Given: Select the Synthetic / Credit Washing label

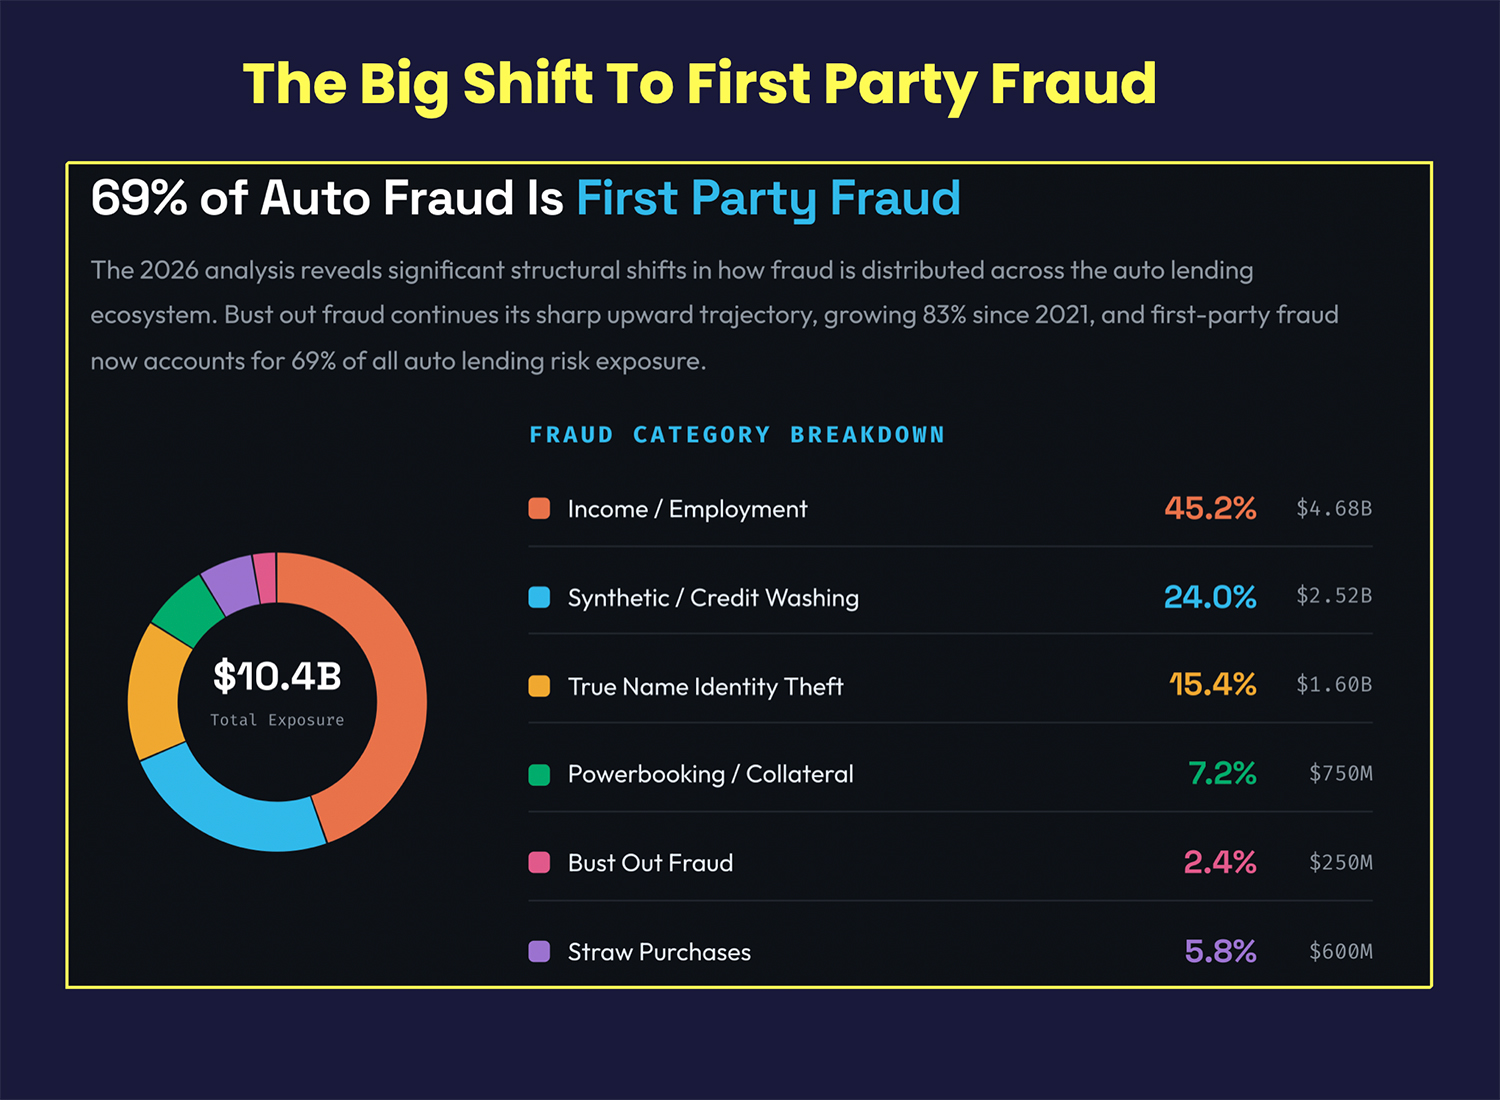Looking at the screenshot, I should click(713, 598).
